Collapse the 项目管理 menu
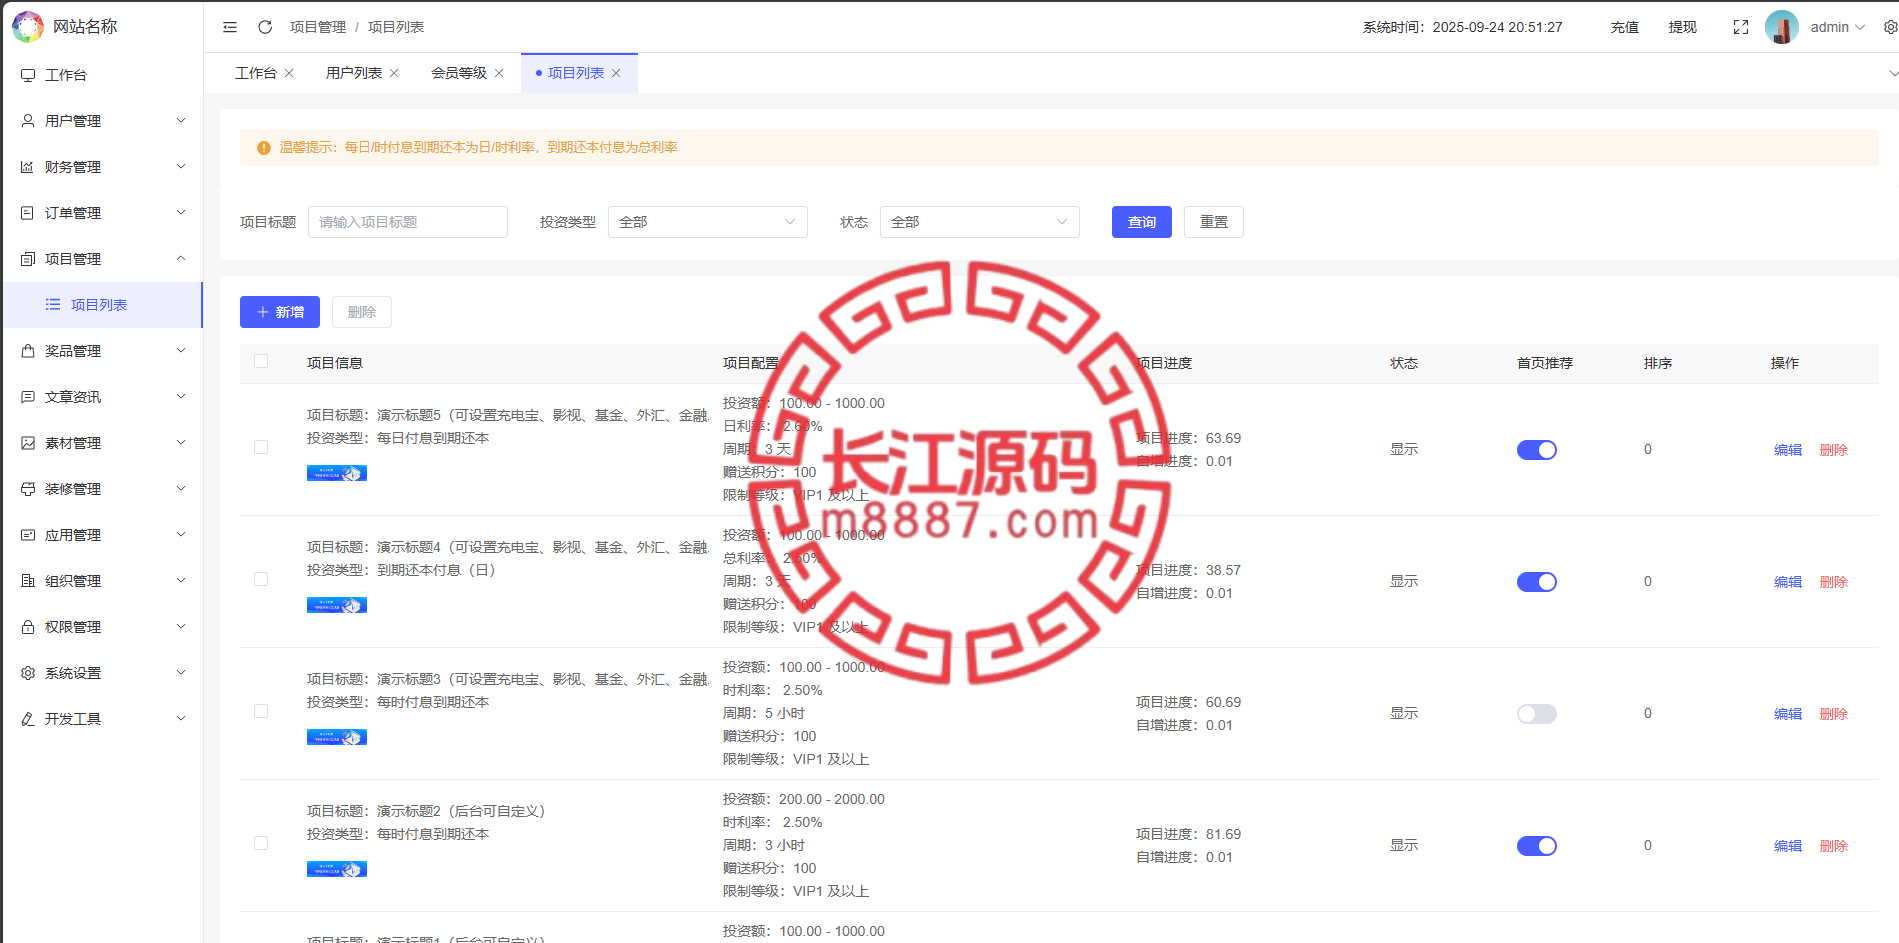This screenshot has height=943, width=1899. 103,259
